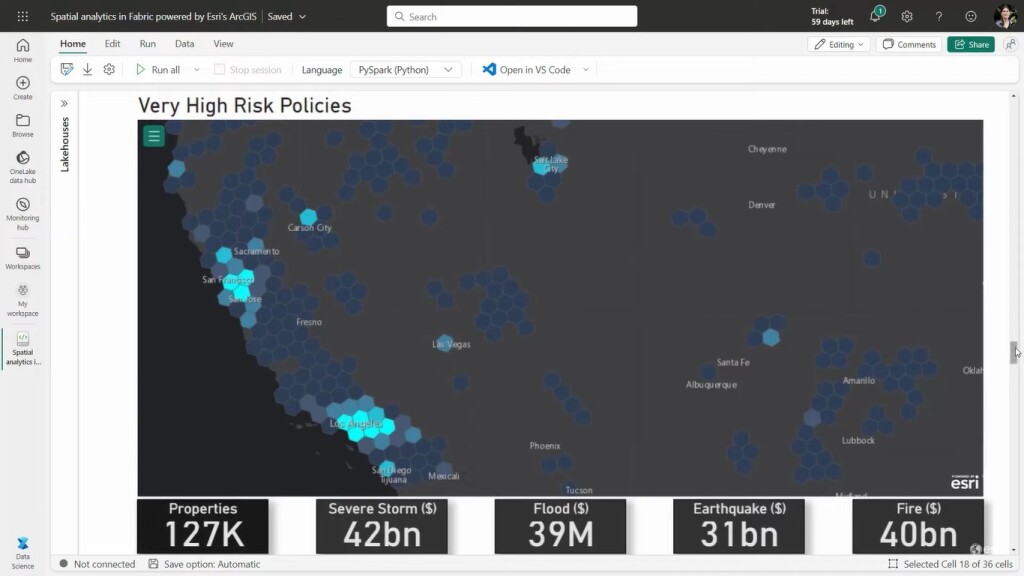Collapse the Lakehouses pane with the chevrons

(x=64, y=101)
